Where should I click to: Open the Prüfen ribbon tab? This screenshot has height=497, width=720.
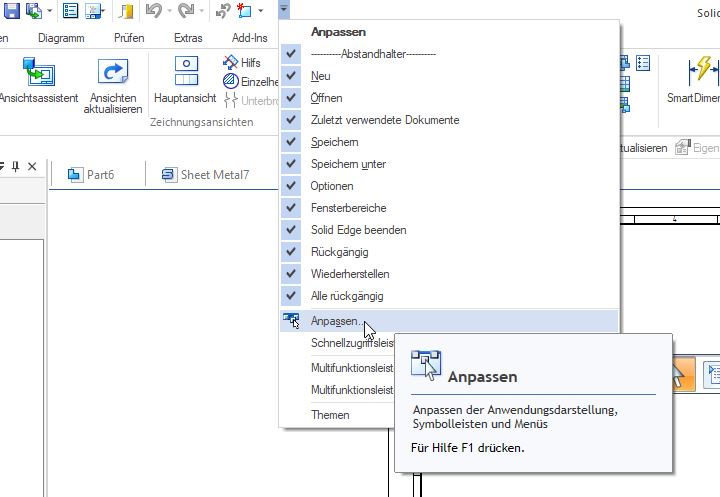pyautogui.click(x=129, y=38)
